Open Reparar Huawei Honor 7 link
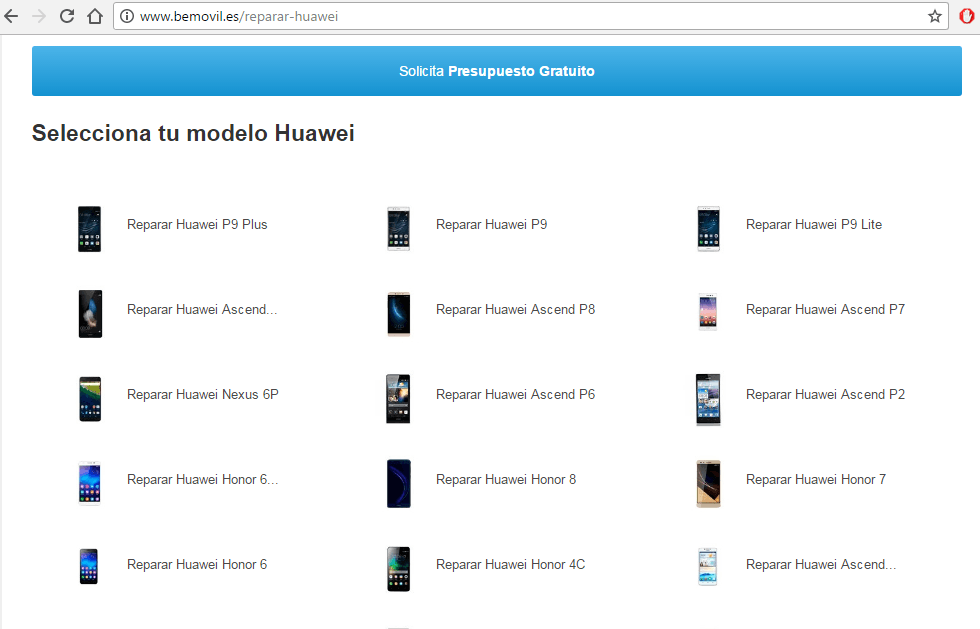Screen dimensions: 980x629 click(x=816, y=480)
